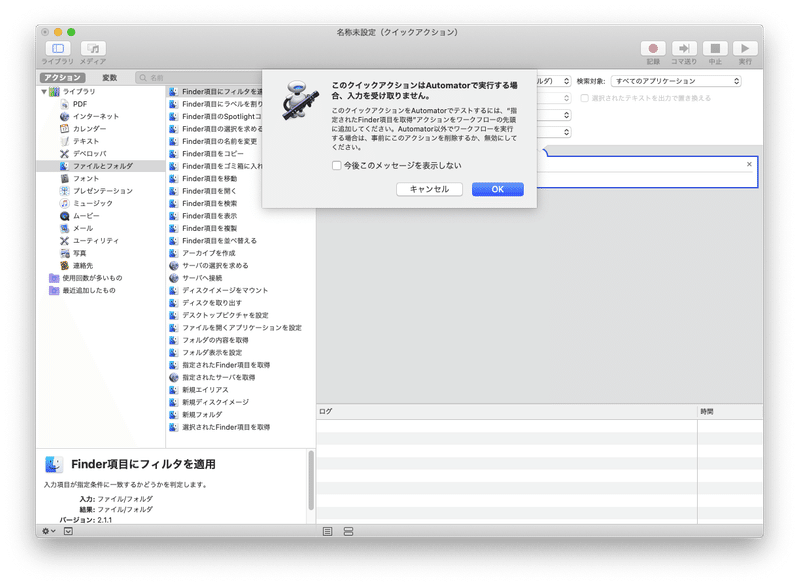
Task: Start recording with the 記録 button
Action: [653, 48]
